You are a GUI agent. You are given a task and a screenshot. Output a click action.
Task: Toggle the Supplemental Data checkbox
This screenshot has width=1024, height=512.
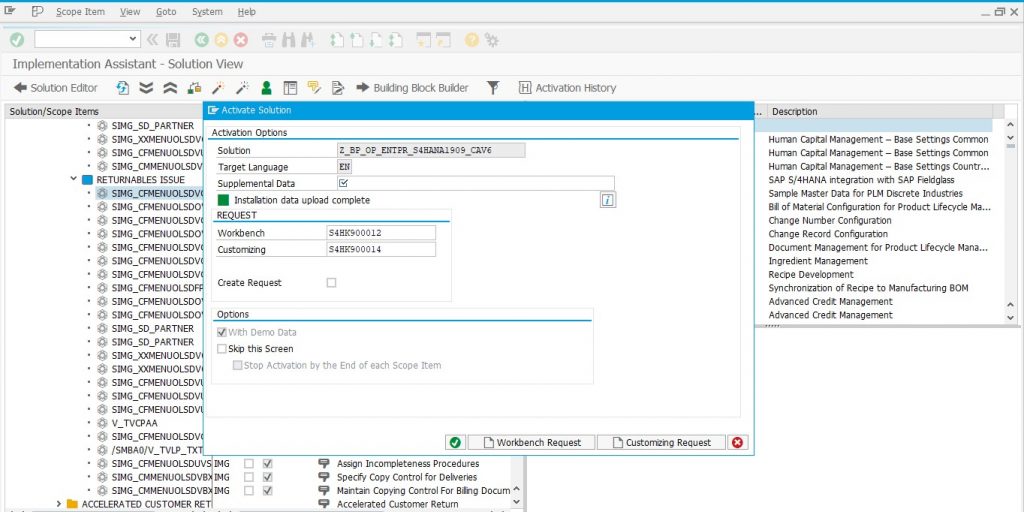pos(344,184)
